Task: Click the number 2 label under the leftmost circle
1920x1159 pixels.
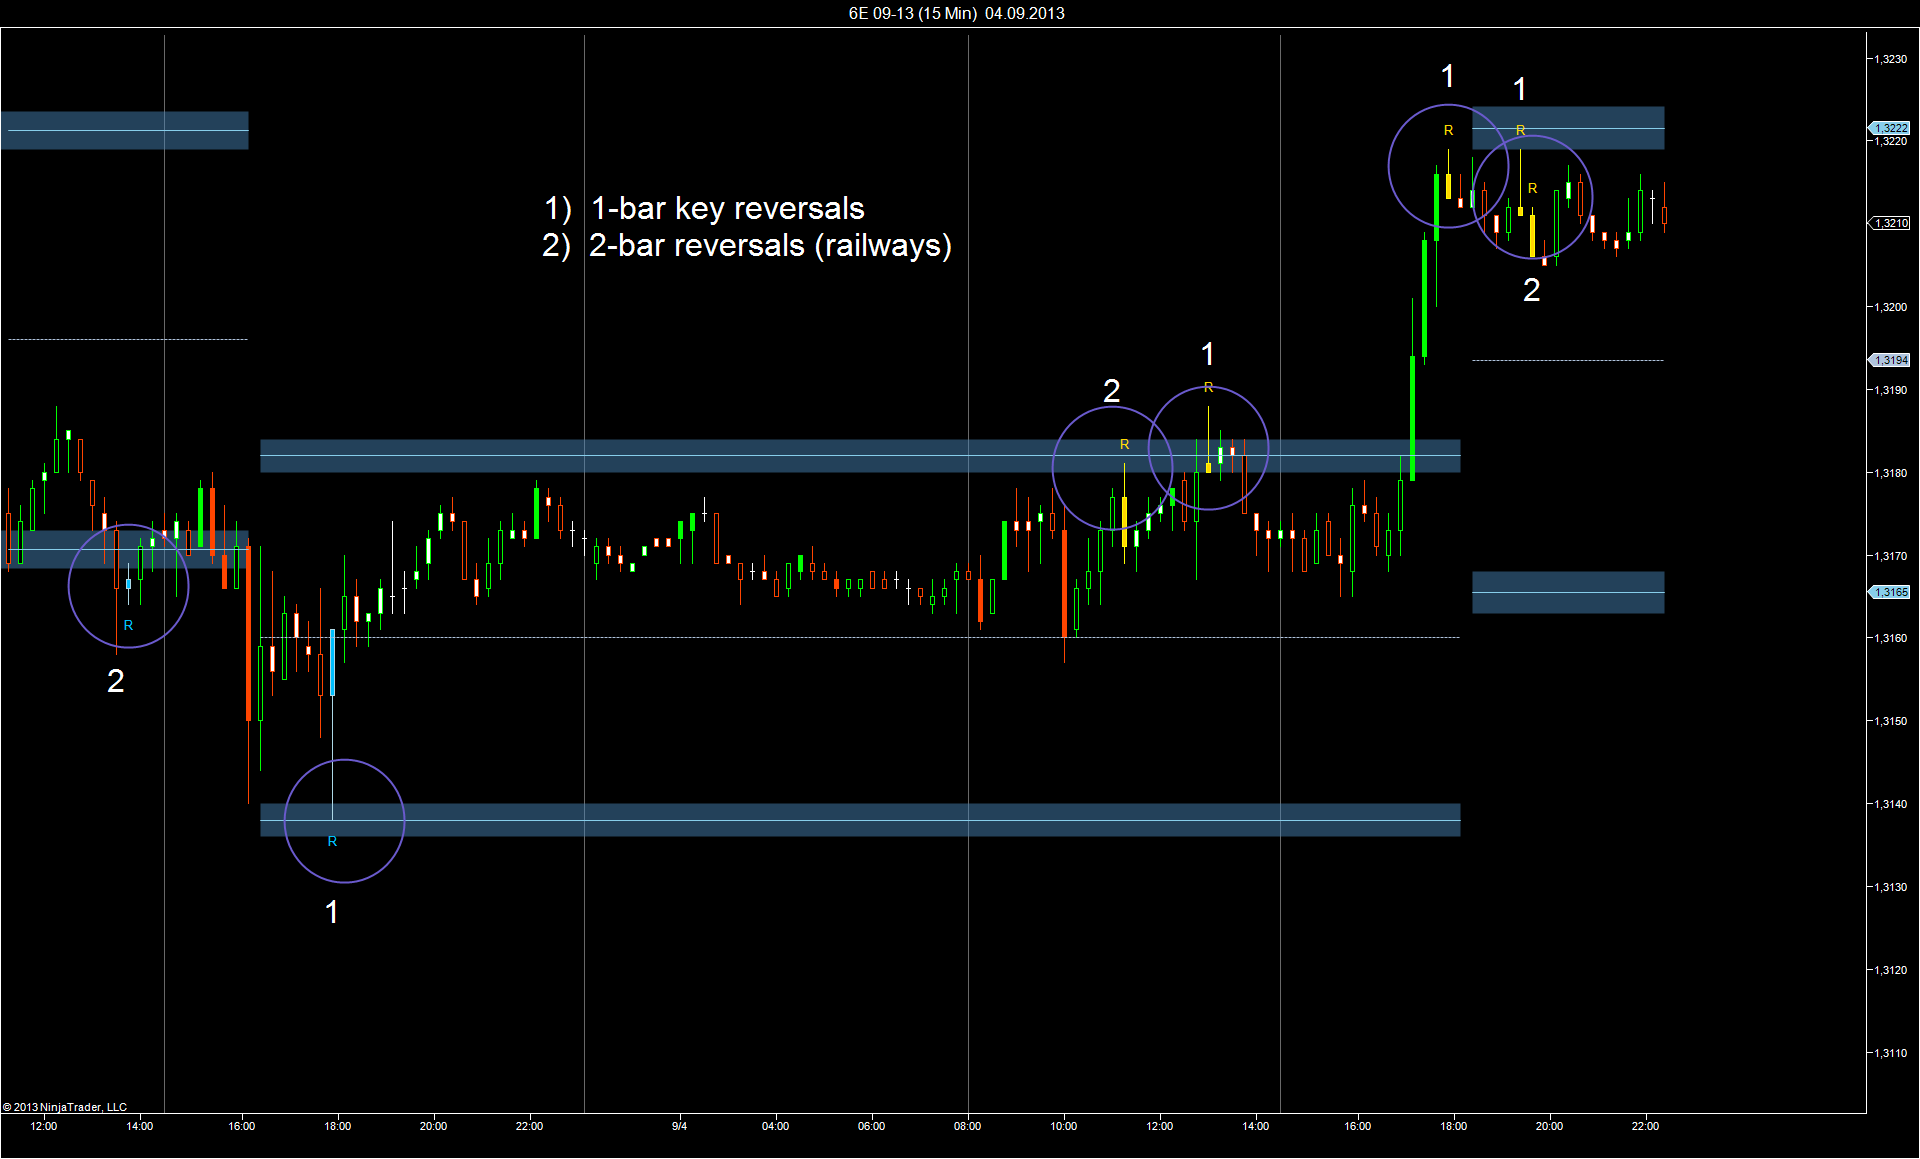Action: 116,681
